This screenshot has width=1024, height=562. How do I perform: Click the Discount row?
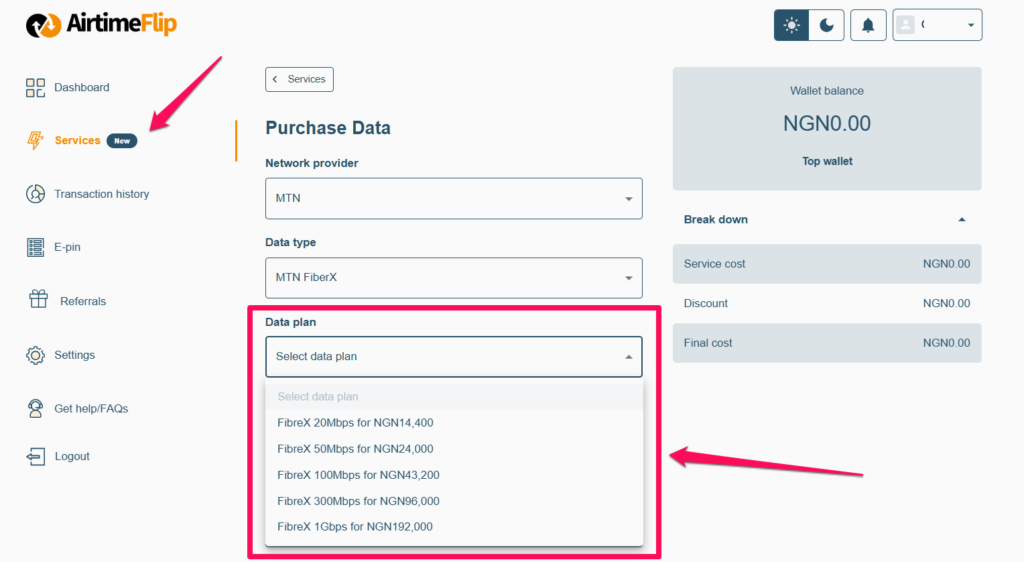[827, 304]
